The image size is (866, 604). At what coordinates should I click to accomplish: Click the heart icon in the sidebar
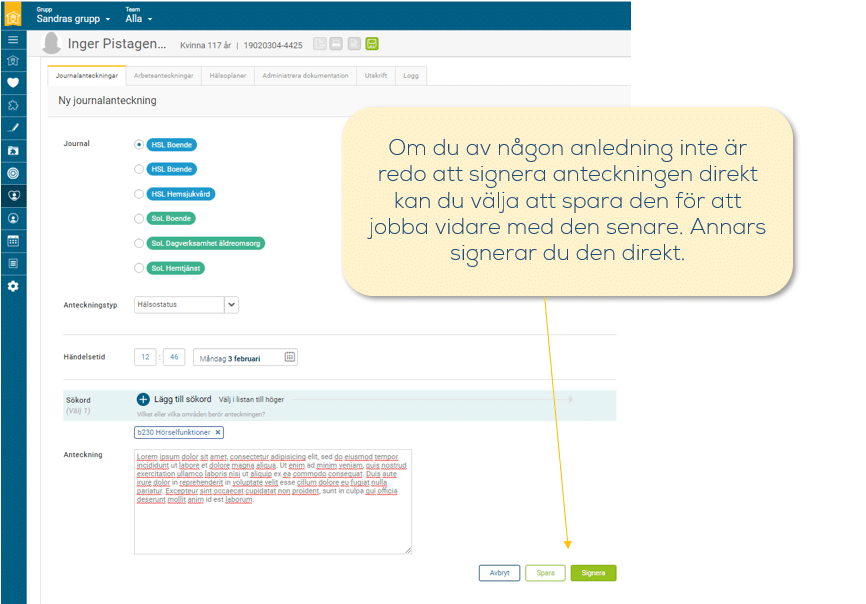(x=13, y=83)
